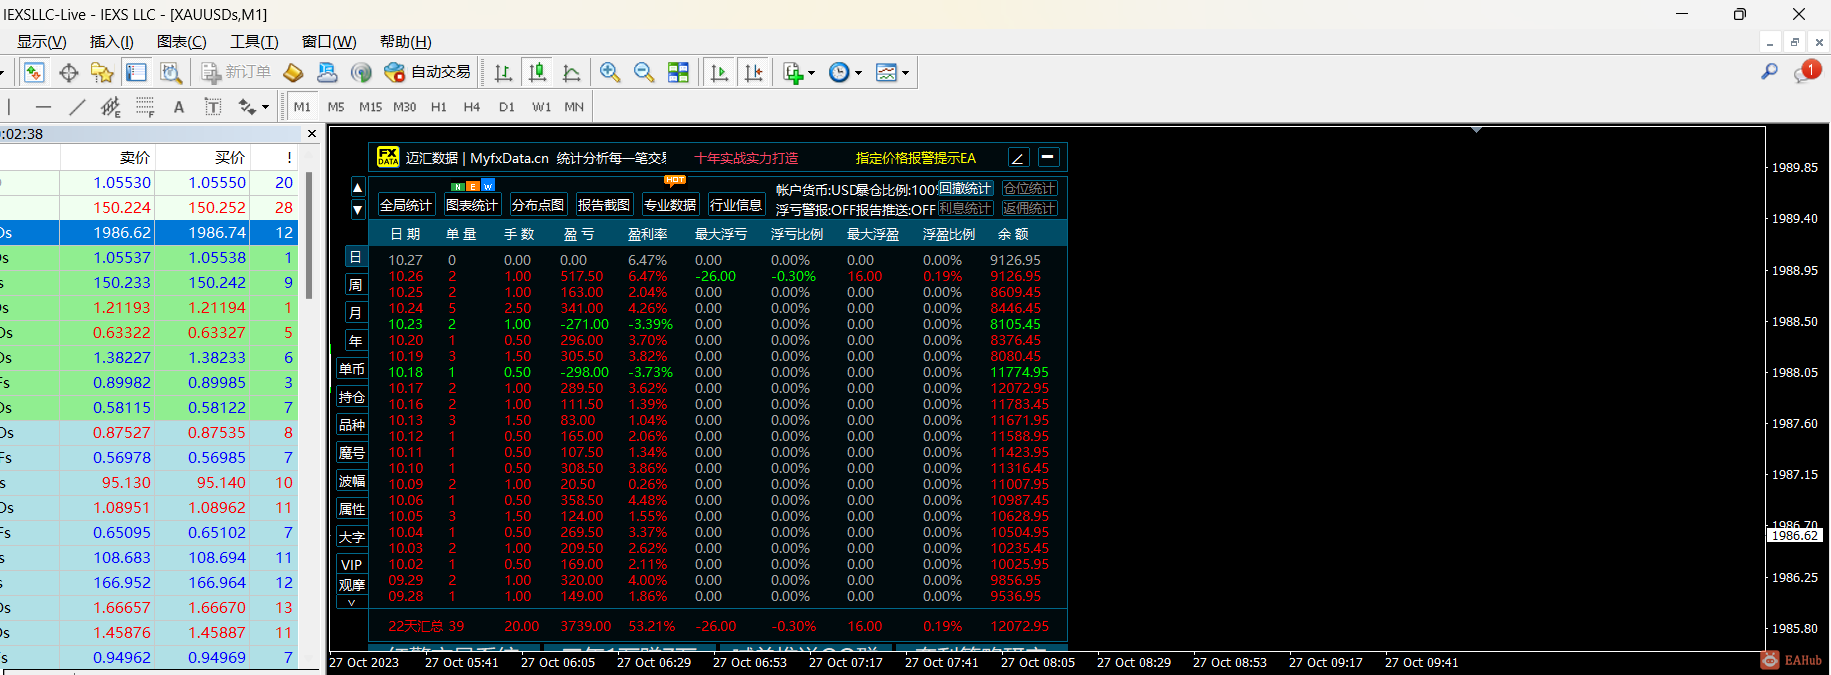The width and height of the screenshot is (1831, 675).
Task: Open the 全局统计 statistics view
Action: click(406, 205)
